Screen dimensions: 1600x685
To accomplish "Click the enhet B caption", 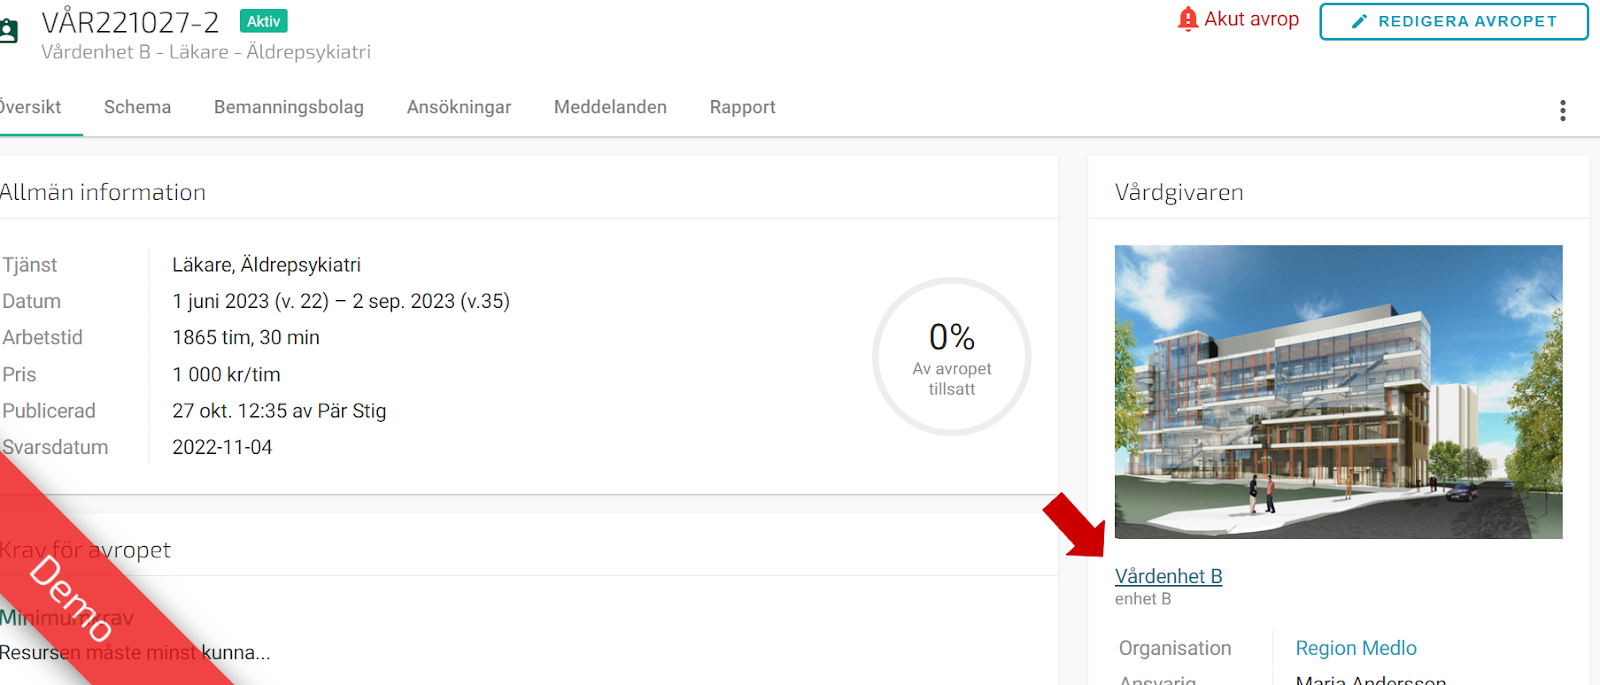I will [1143, 599].
